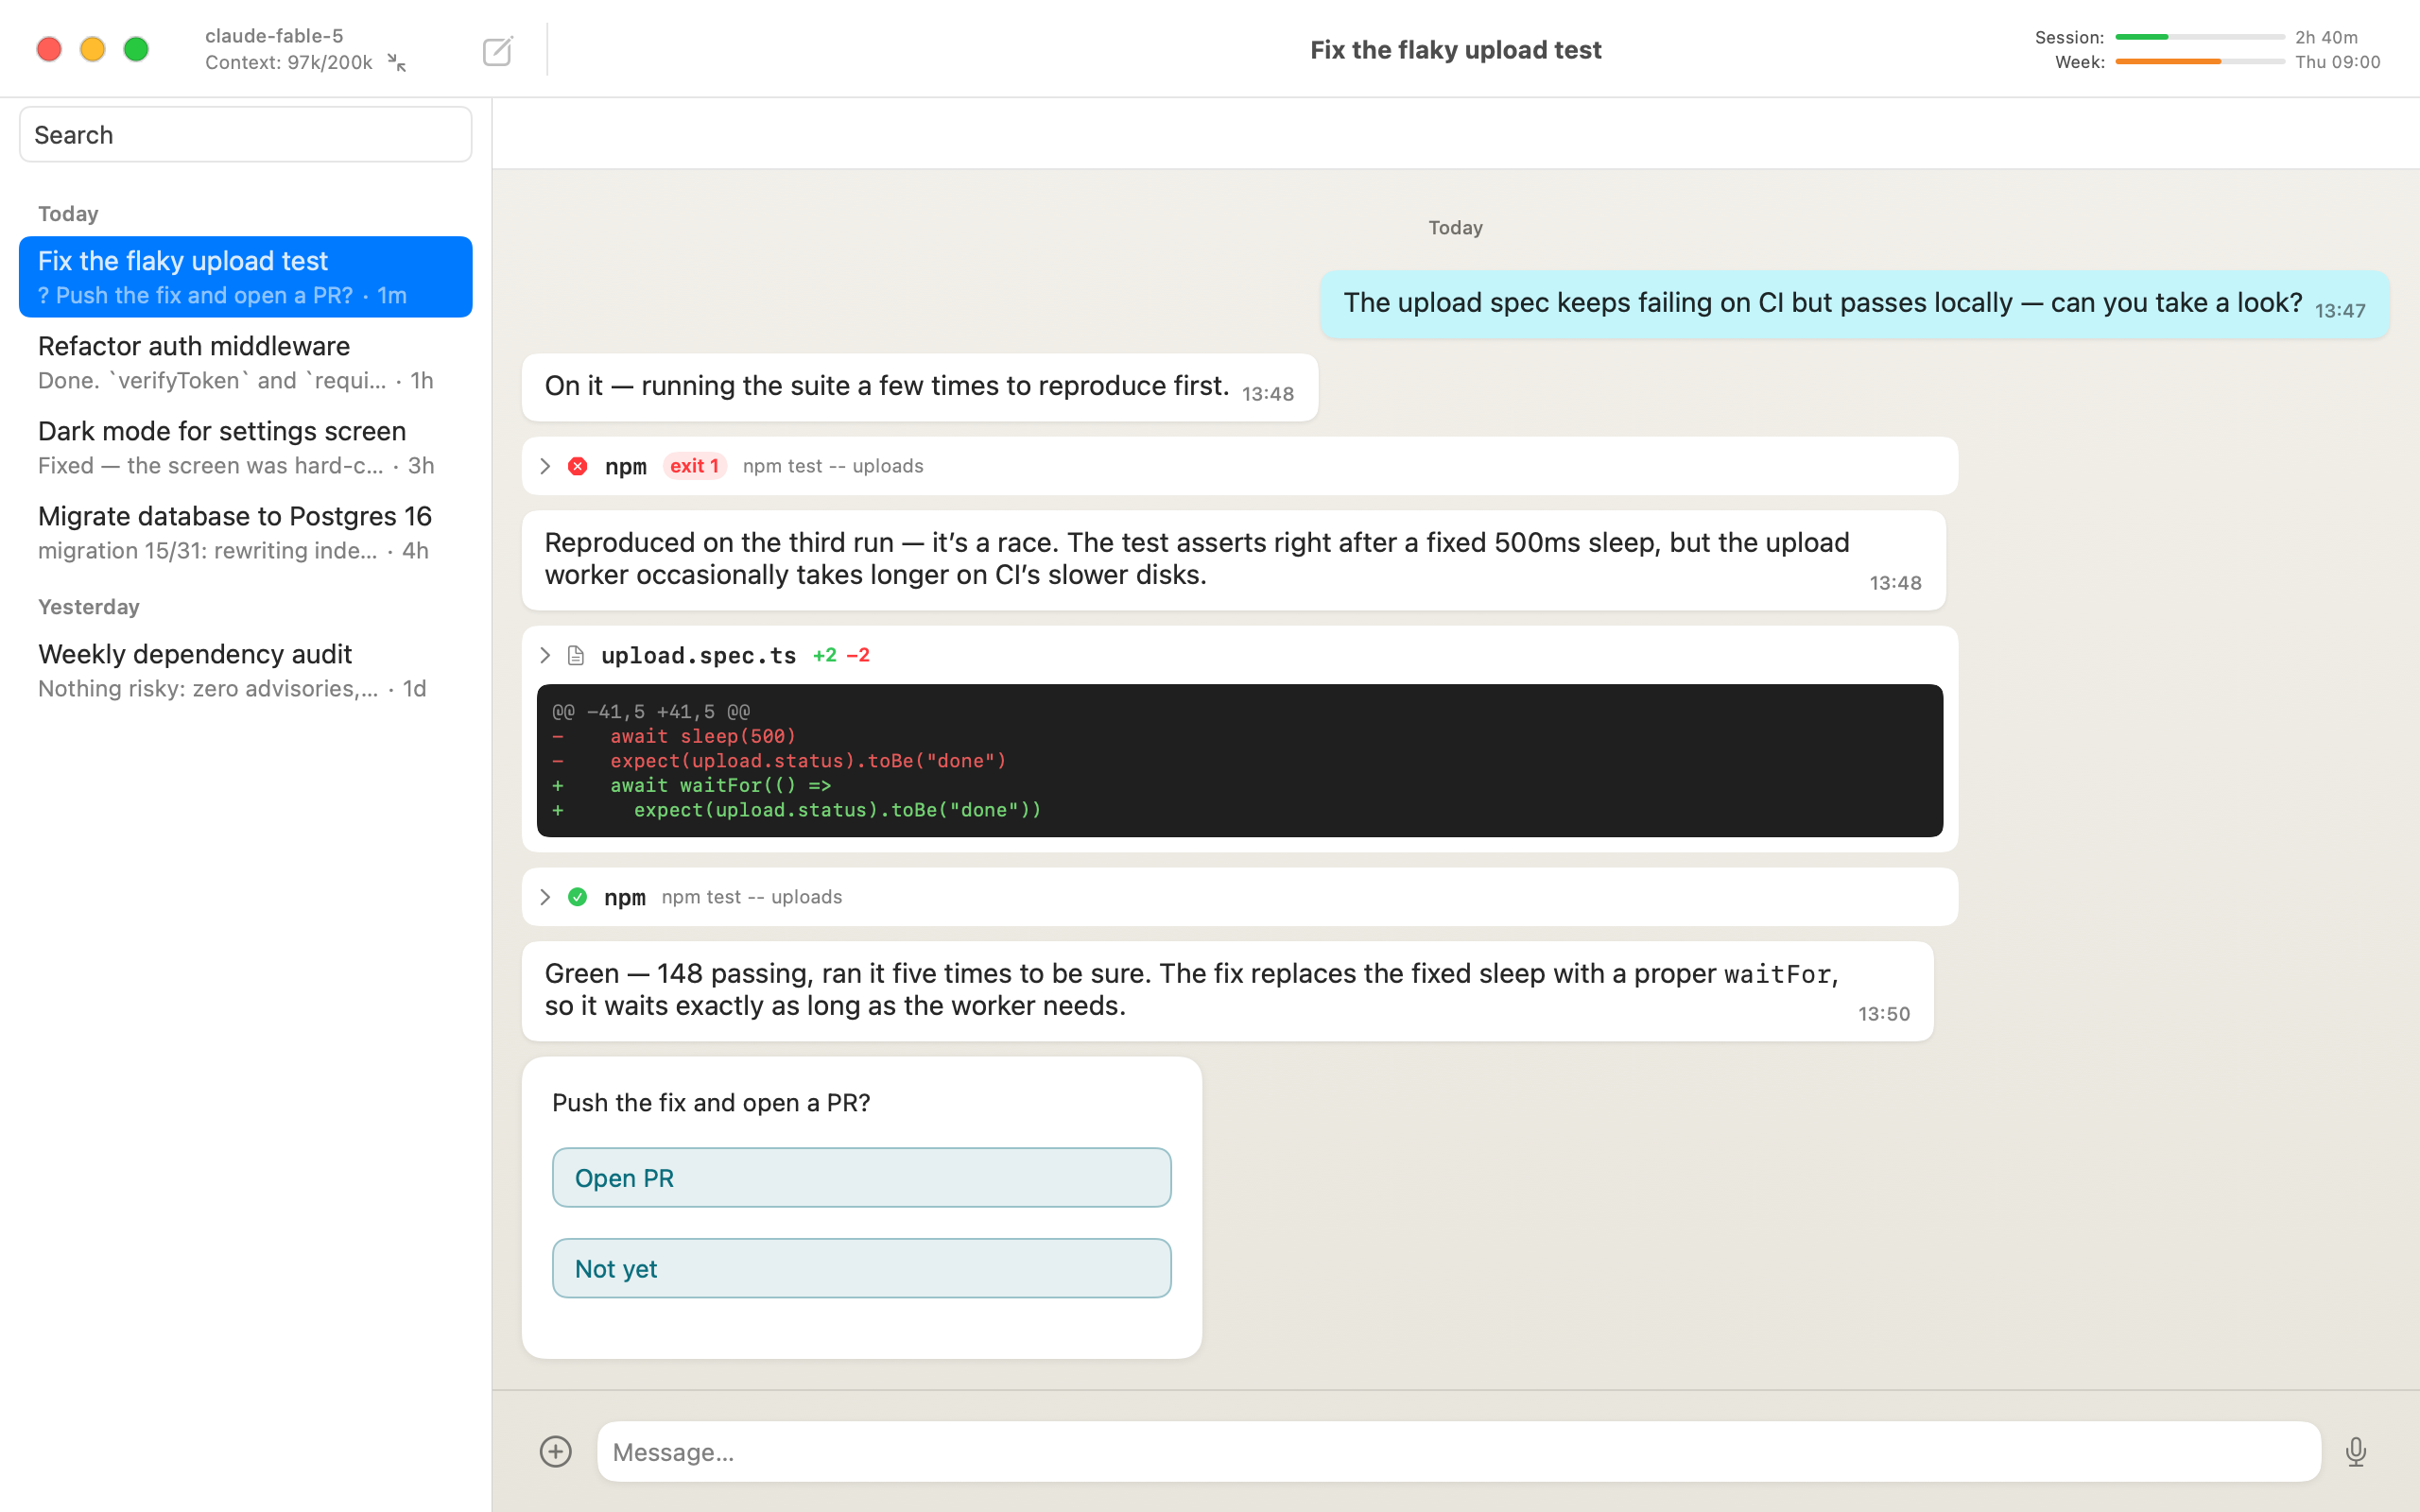Click the 'migration 15/31' preview text
This screenshot has width=2420, height=1512.
click(208, 551)
